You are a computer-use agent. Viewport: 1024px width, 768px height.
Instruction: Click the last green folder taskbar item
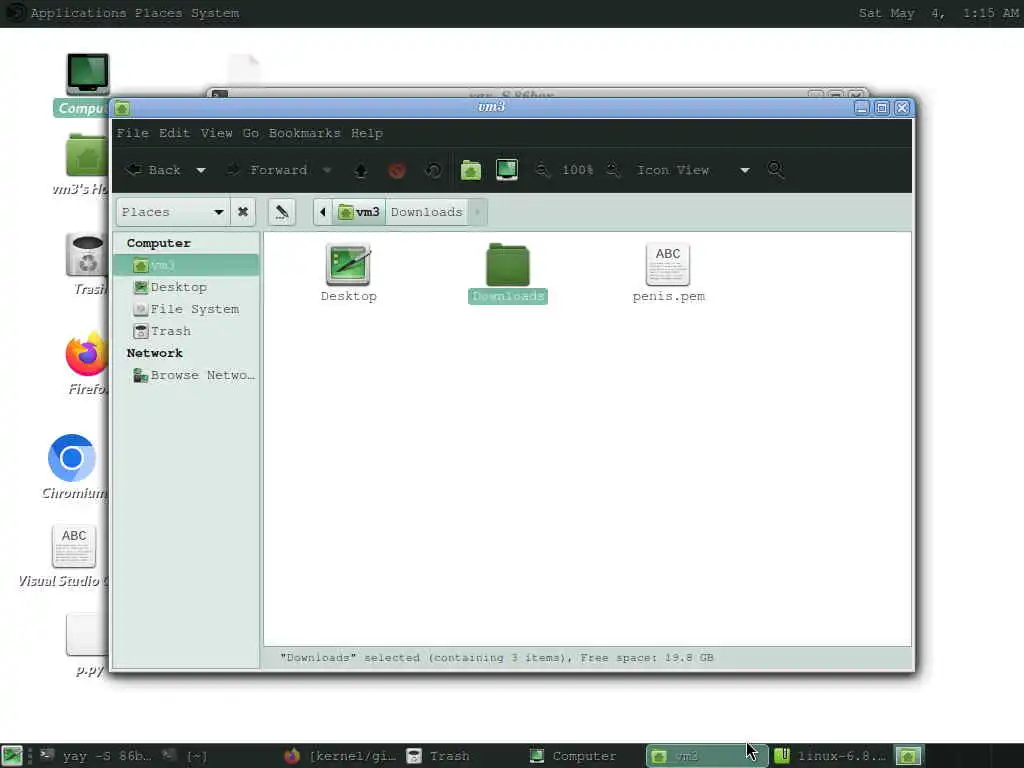click(908, 756)
